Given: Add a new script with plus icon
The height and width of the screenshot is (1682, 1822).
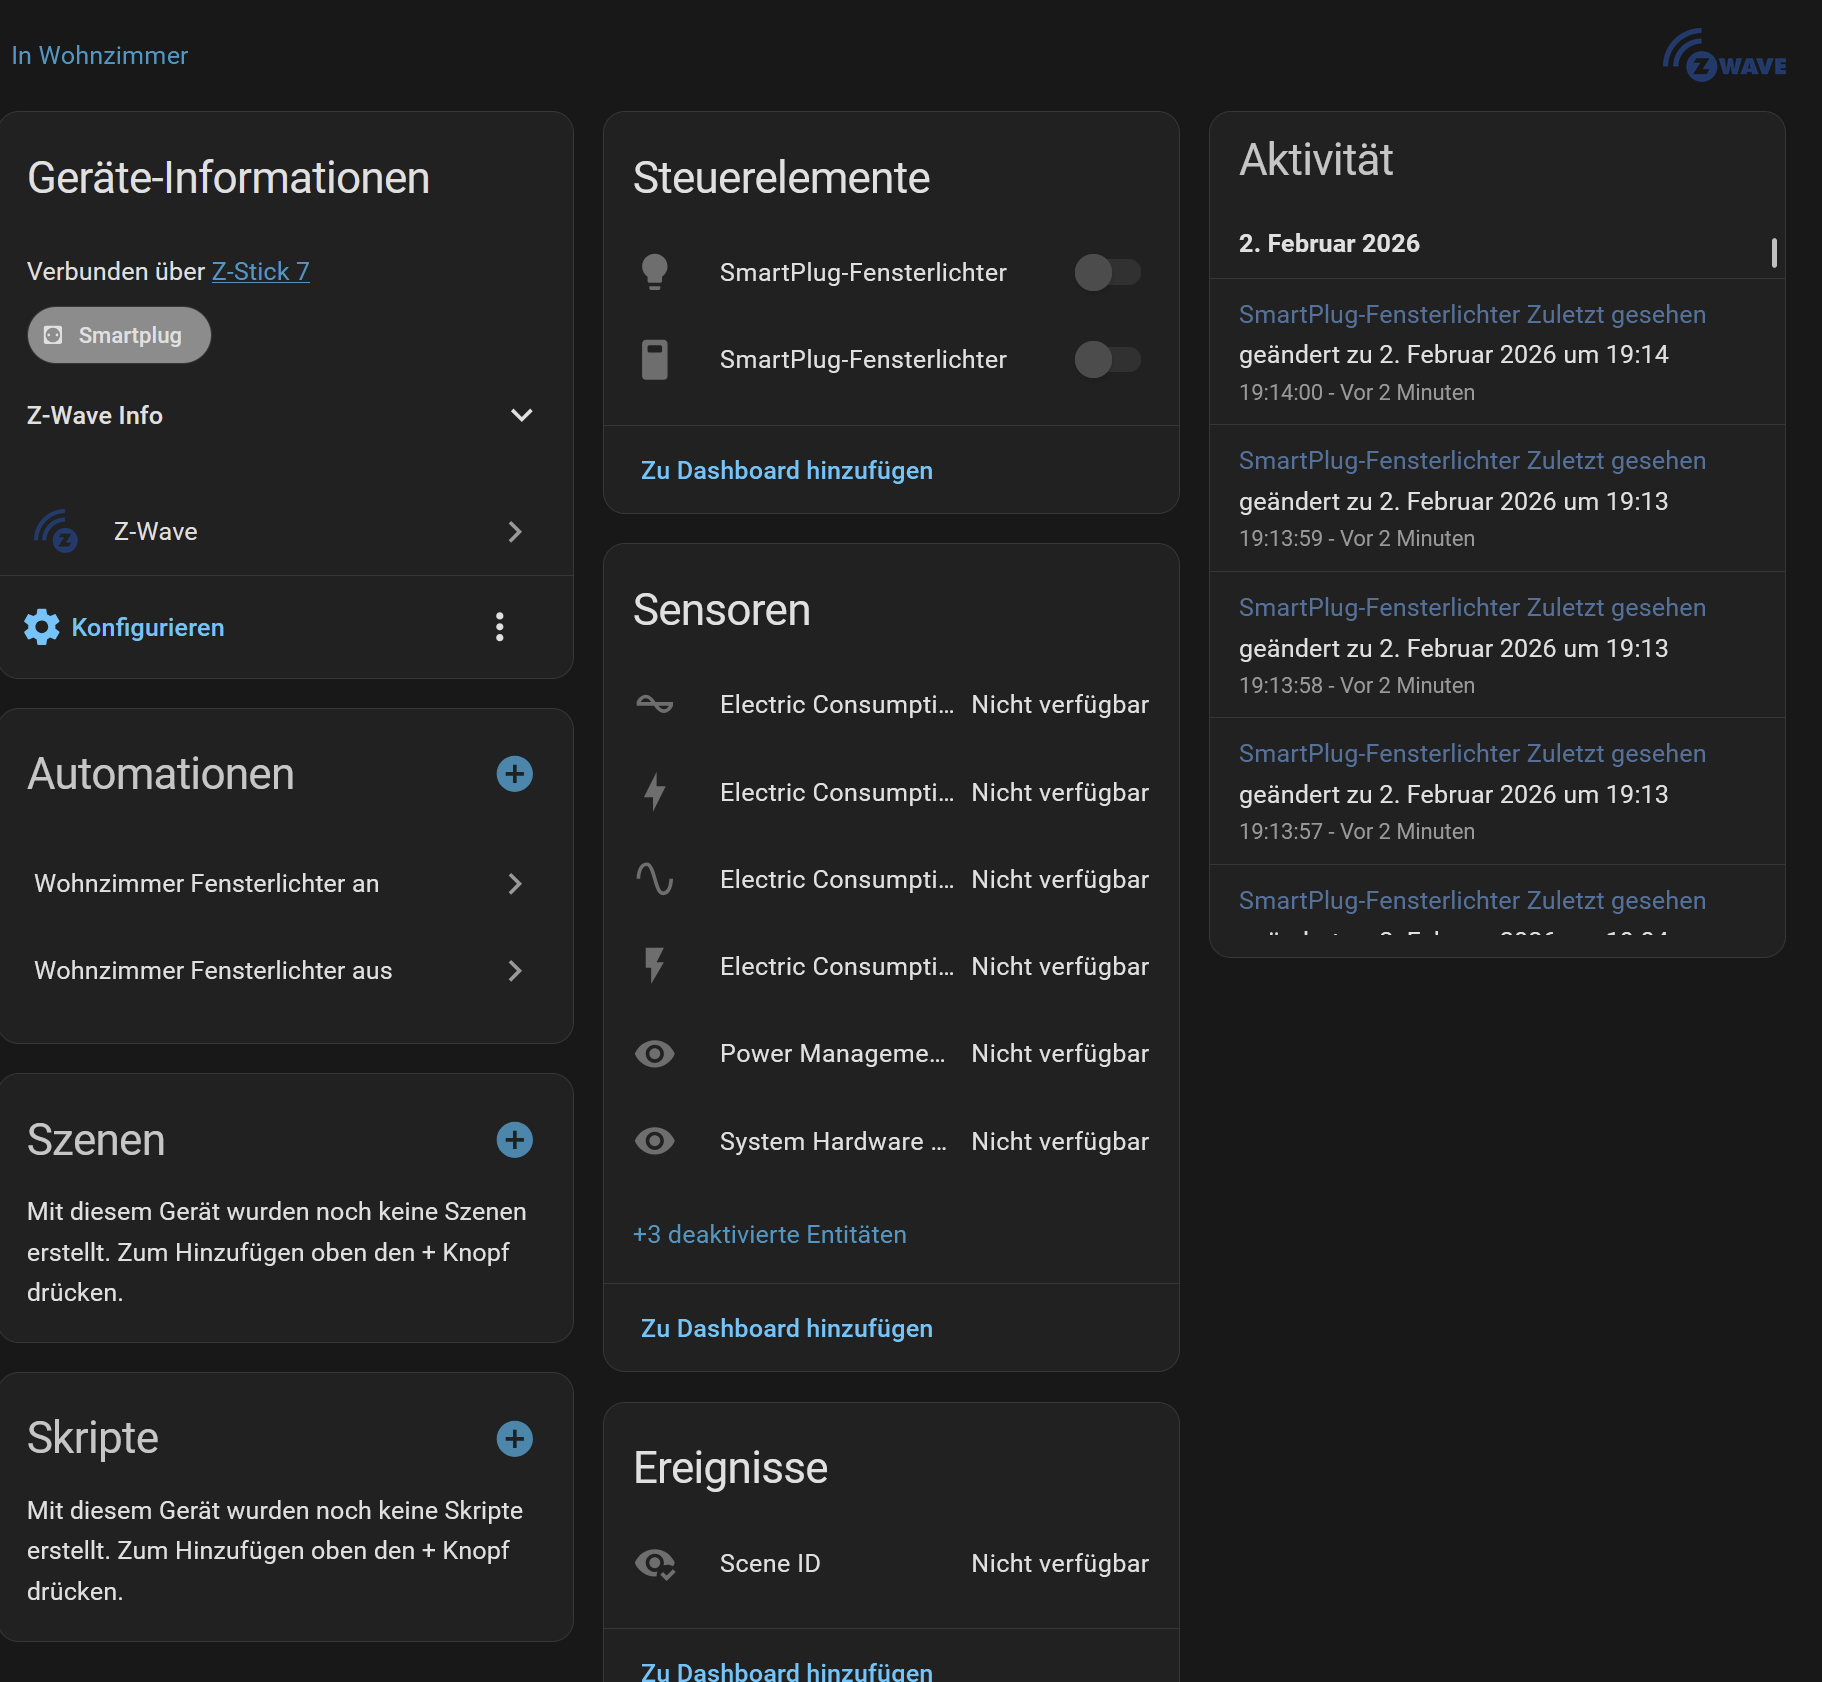Looking at the screenshot, I should pyautogui.click(x=514, y=1439).
